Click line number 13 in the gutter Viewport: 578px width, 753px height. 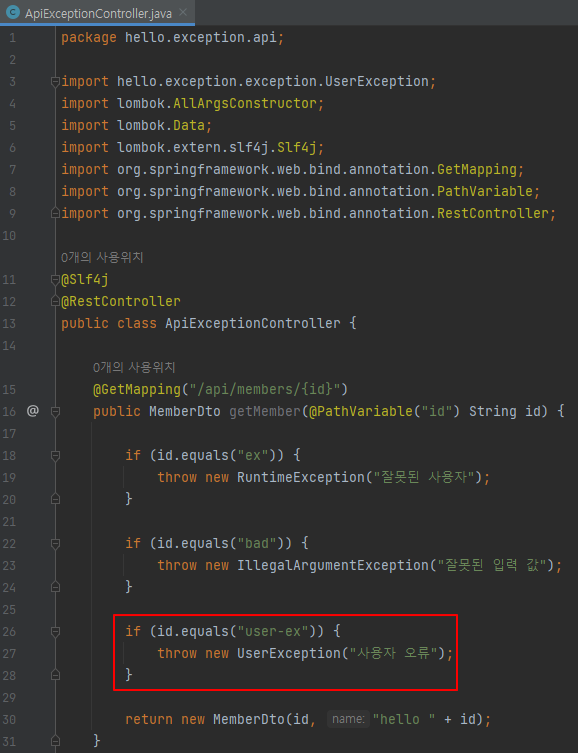[x=9, y=324]
